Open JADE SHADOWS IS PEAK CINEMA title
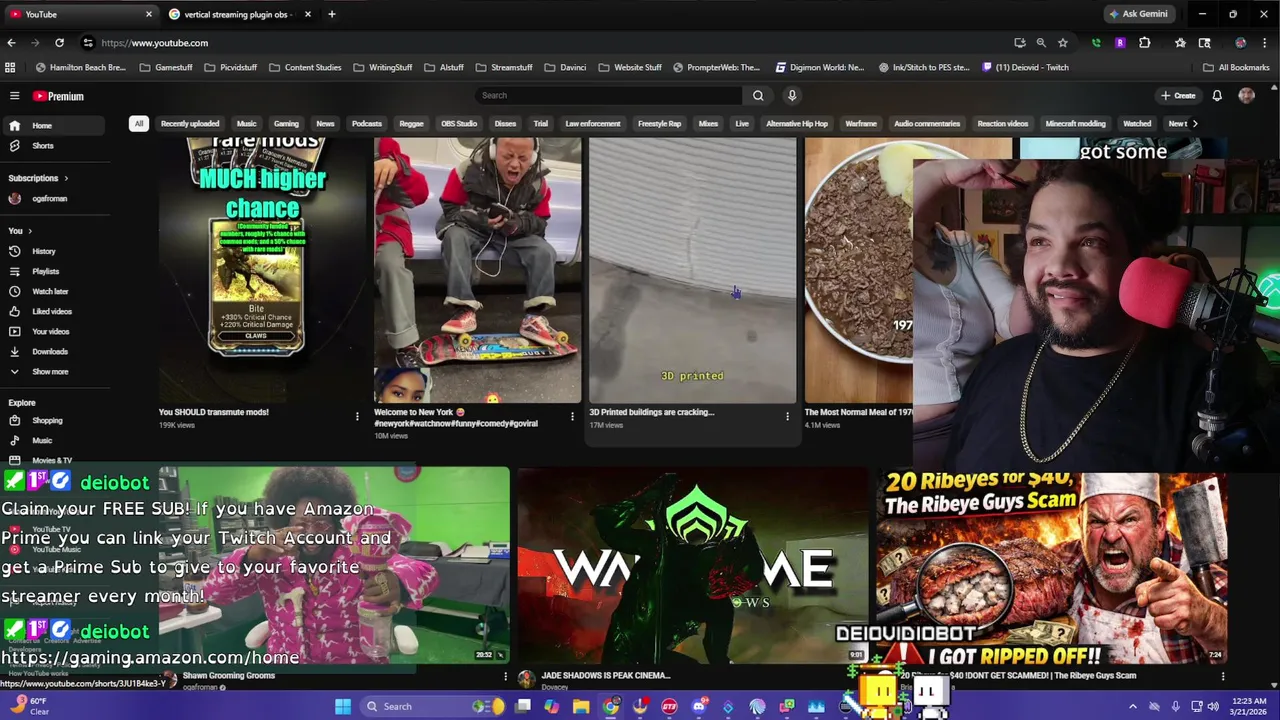This screenshot has height=720, width=1280. (606, 675)
